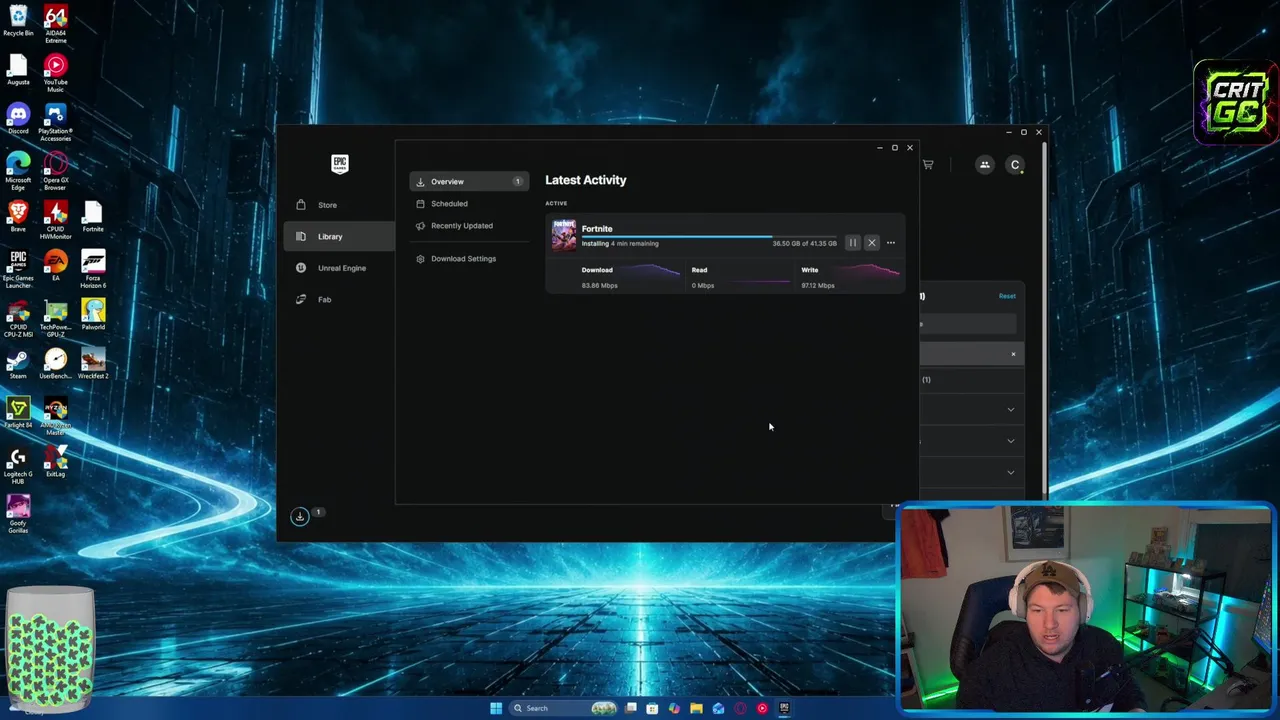Click the Fortnite install progress bar
This screenshot has height=720, width=1280.
[709, 237]
